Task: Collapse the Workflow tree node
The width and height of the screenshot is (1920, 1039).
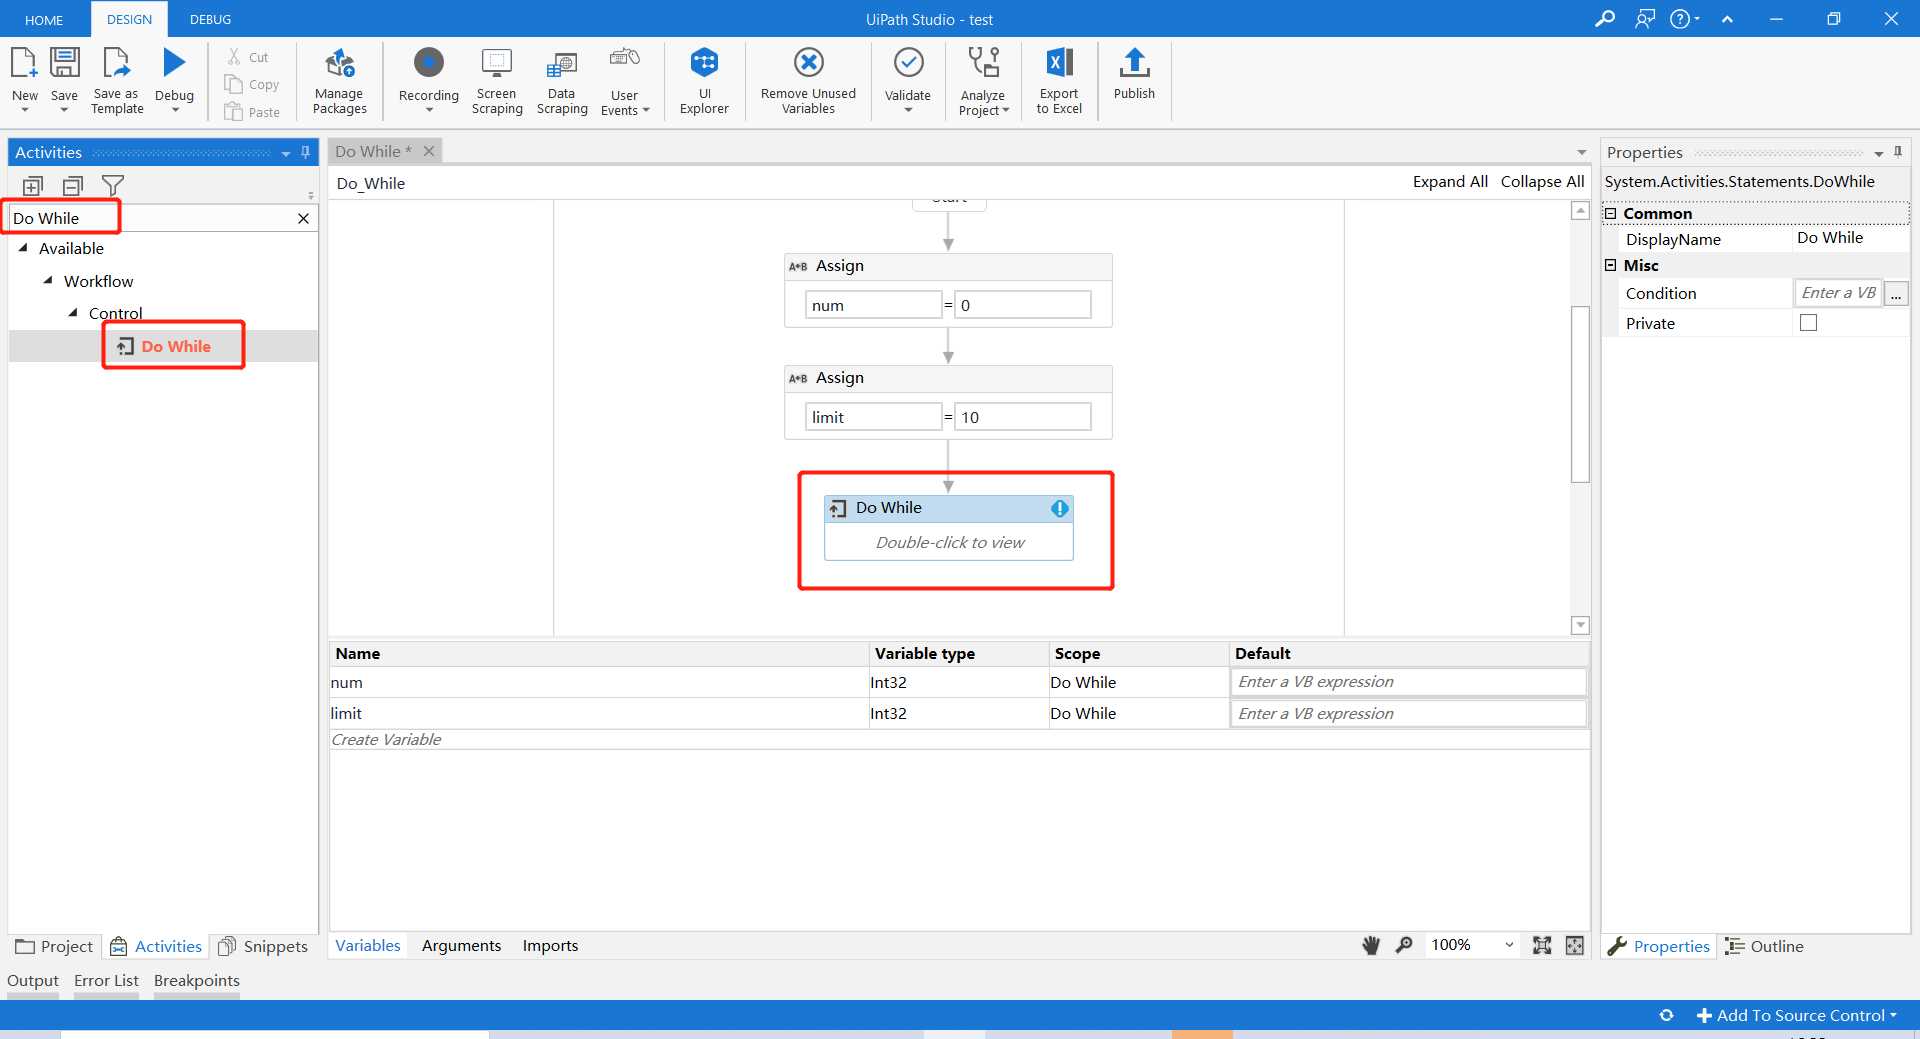Action: (x=48, y=281)
